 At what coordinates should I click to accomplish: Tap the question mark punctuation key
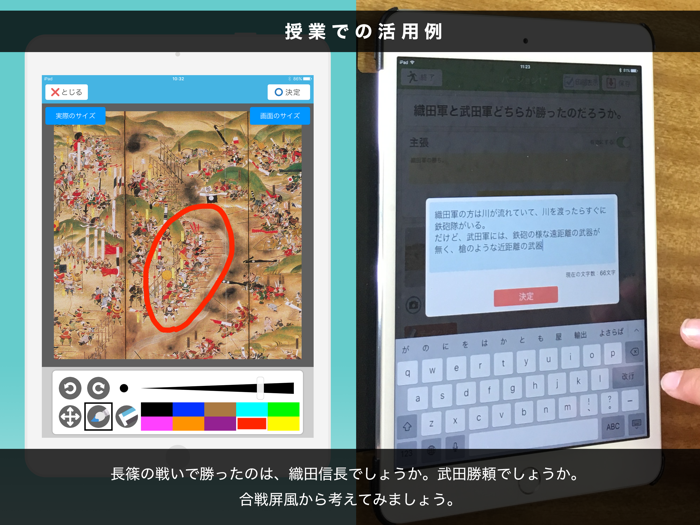[x=609, y=401]
